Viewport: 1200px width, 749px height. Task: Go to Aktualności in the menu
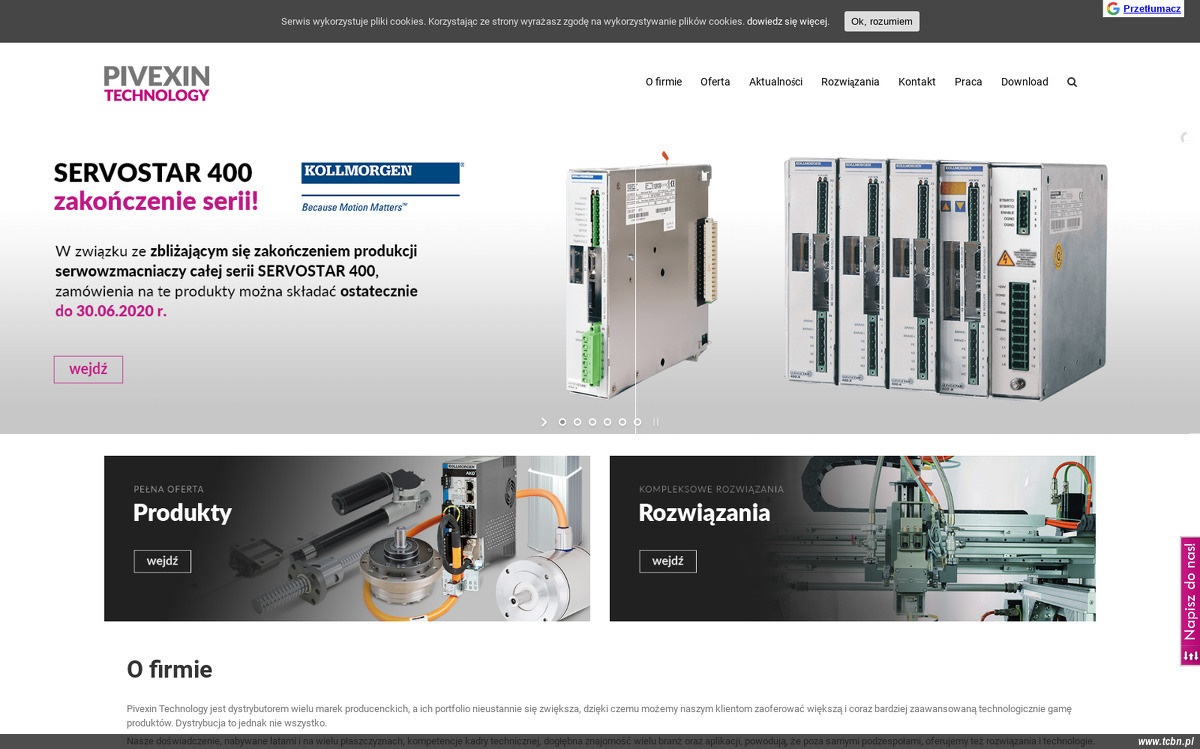(x=776, y=82)
